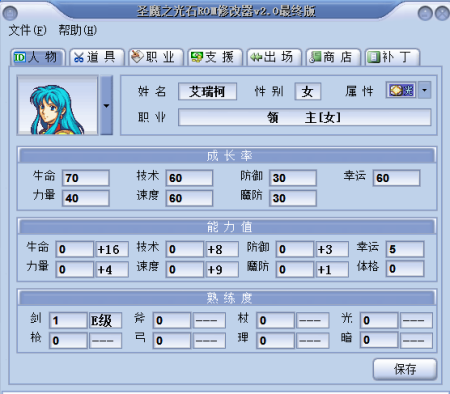Open the 帮助(H) menu

[78, 30]
